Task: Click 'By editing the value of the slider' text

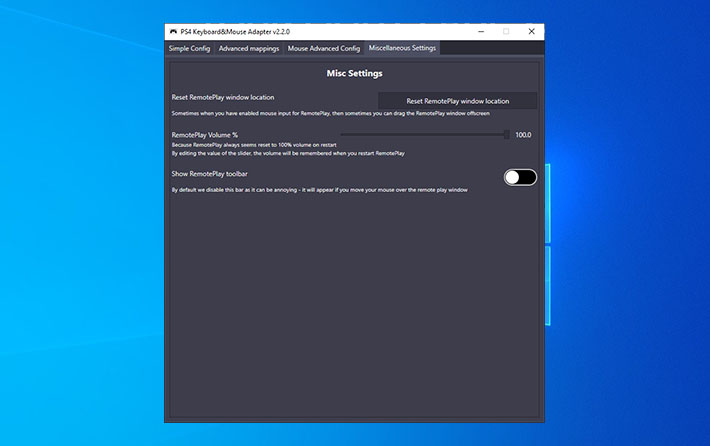Action: 288,153
